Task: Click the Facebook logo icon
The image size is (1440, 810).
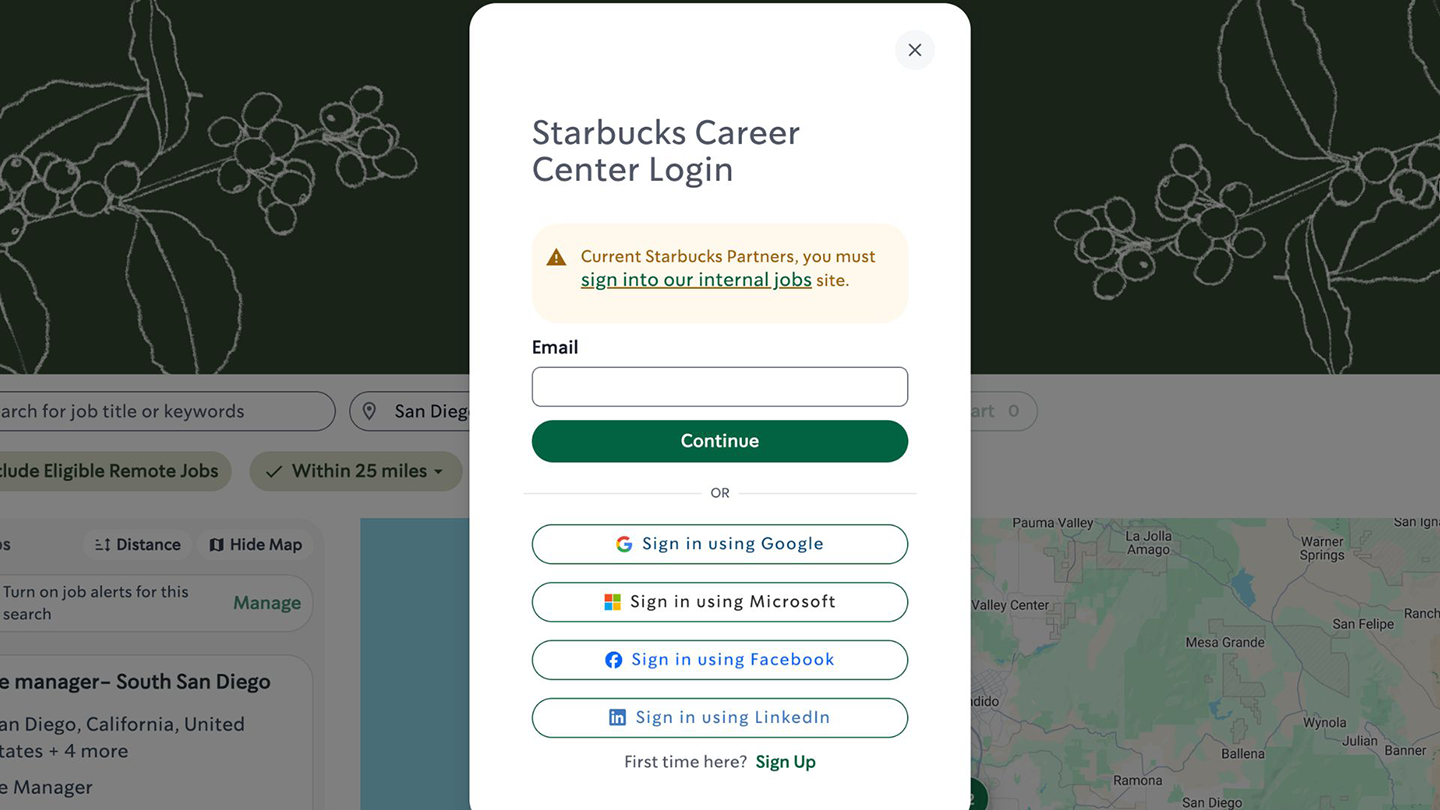Action: pos(614,660)
